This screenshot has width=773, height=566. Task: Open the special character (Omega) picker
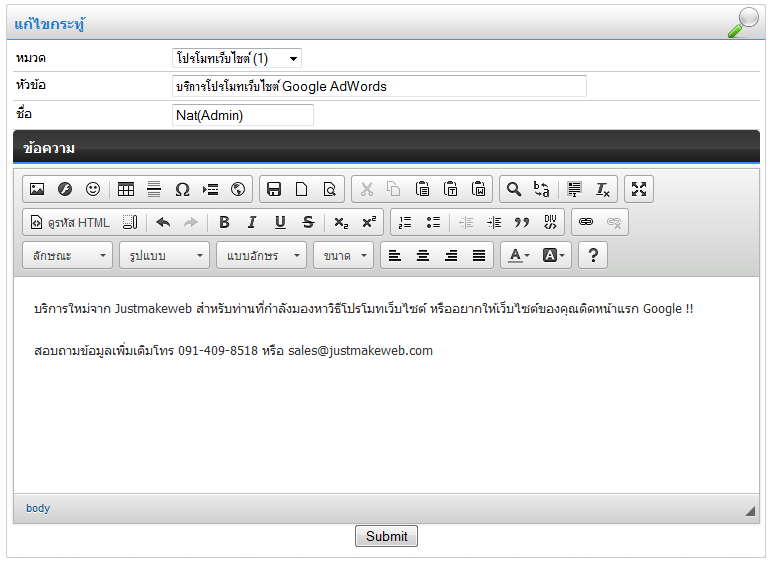(x=182, y=189)
